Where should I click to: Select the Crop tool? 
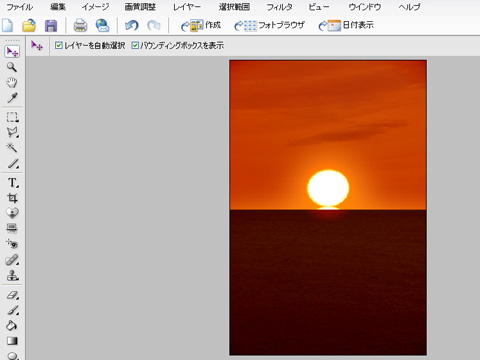[12, 198]
